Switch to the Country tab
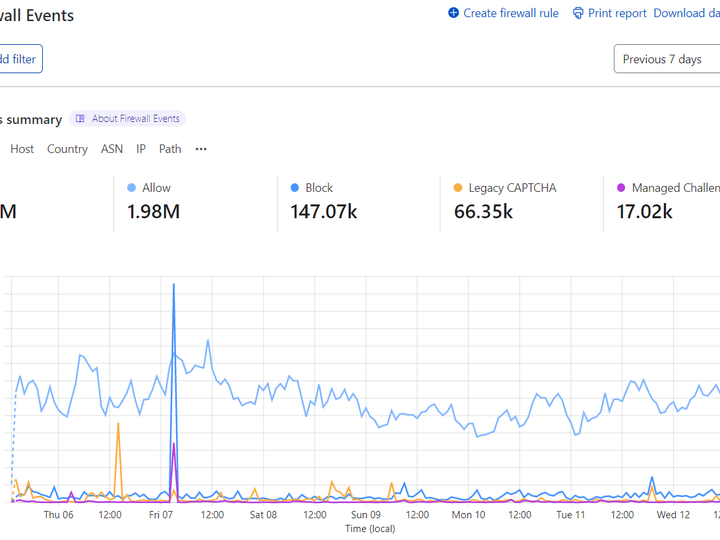Viewport: 720px width, 540px height. pyautogui.click(x=67, y=149)
